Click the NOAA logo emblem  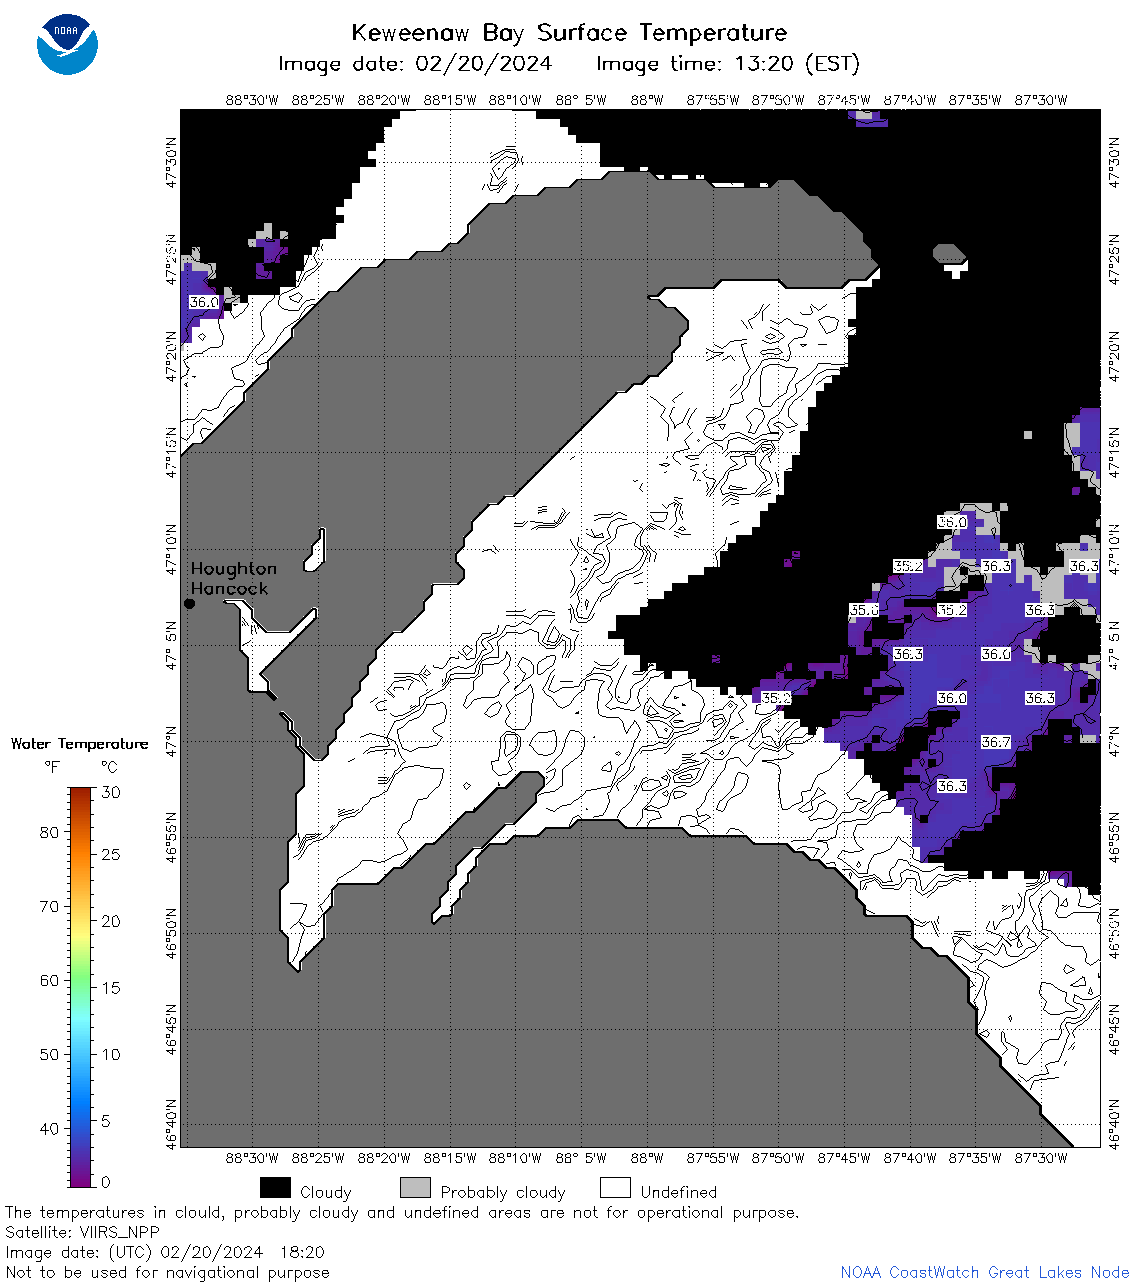pos(67,44)
